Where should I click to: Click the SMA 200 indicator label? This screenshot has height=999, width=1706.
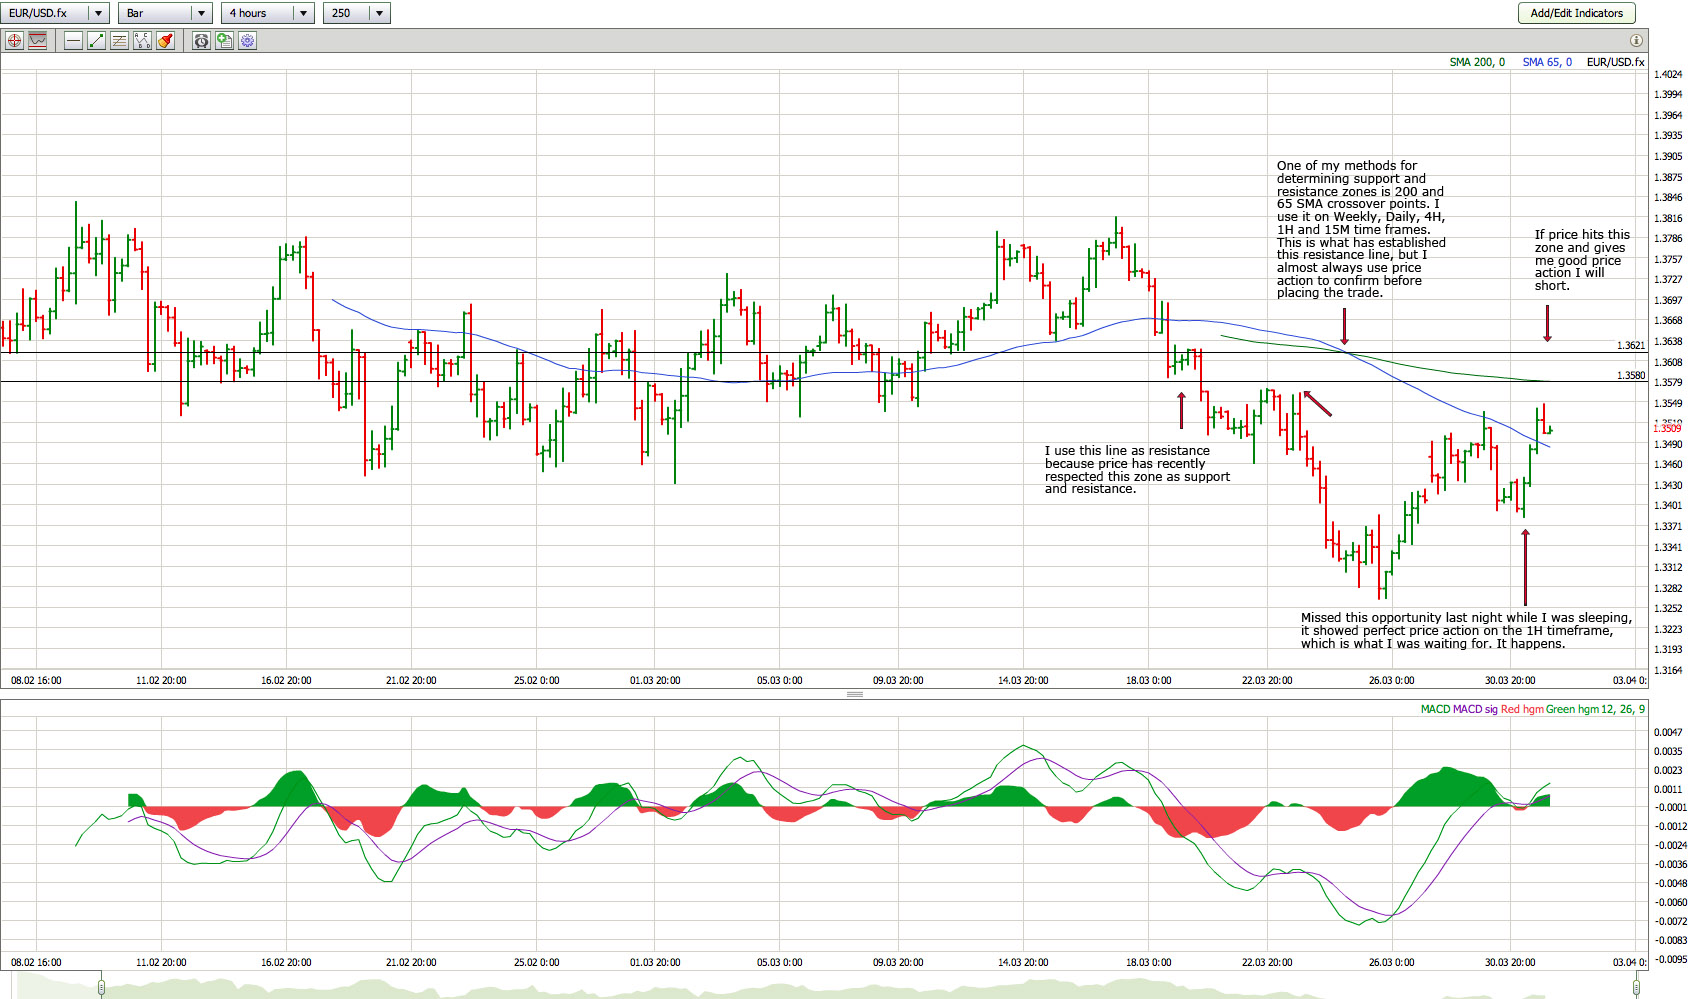1476,62
